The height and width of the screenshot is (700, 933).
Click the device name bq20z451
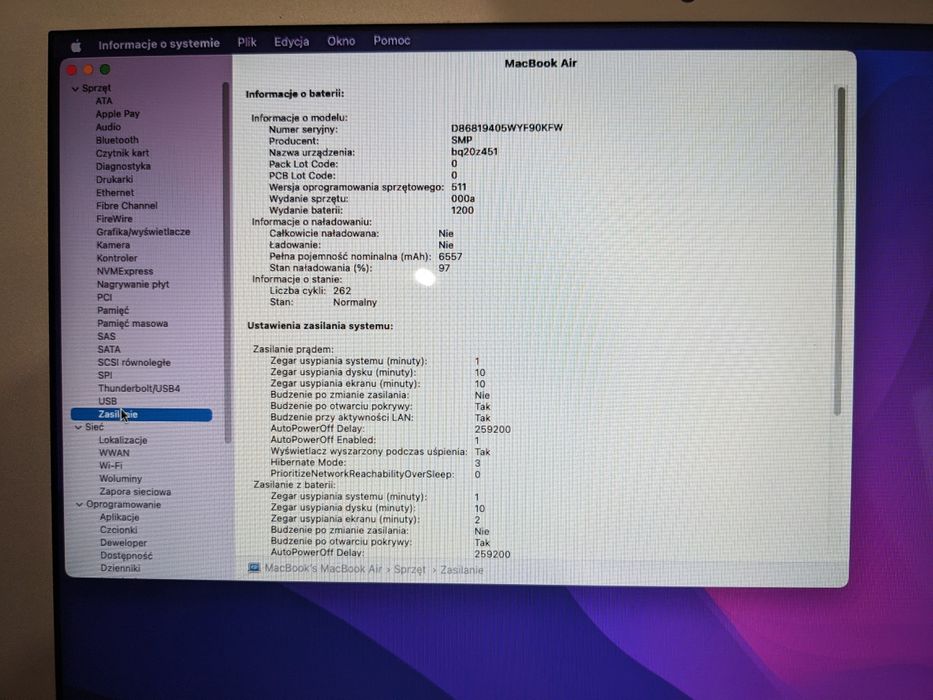(474, 152)
